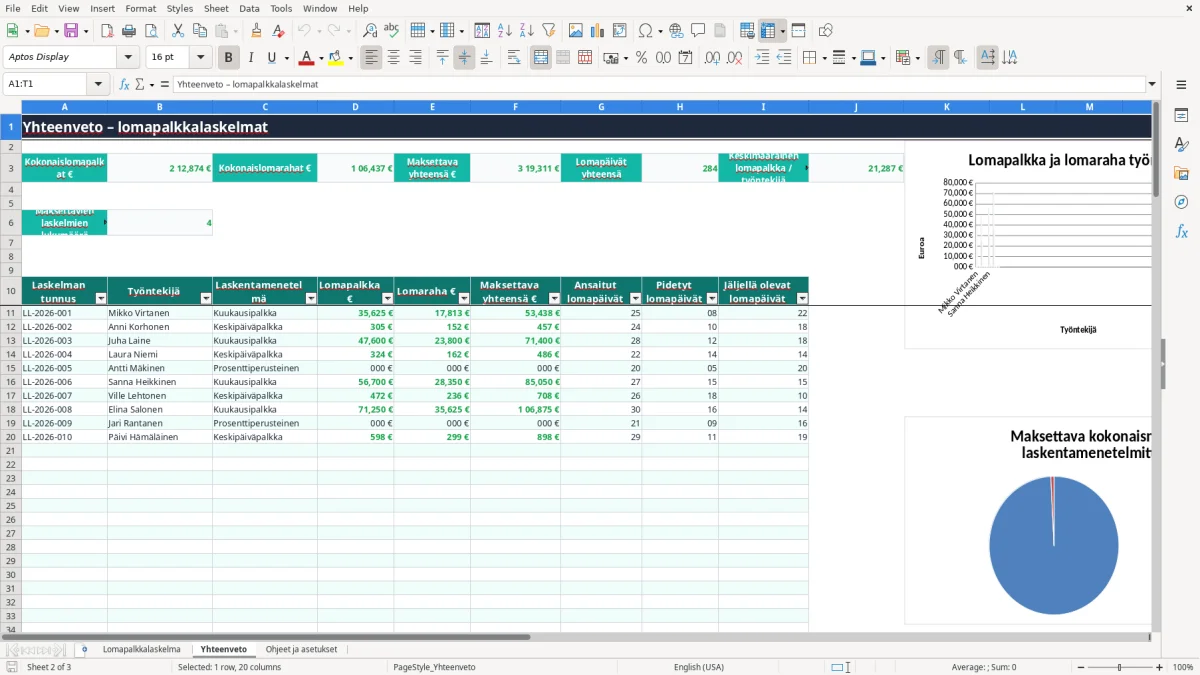Image resolution: width=1200 pixels, height=675 pixels.
Task: Click the yellow background color swatch
Action: pos(336,58)
